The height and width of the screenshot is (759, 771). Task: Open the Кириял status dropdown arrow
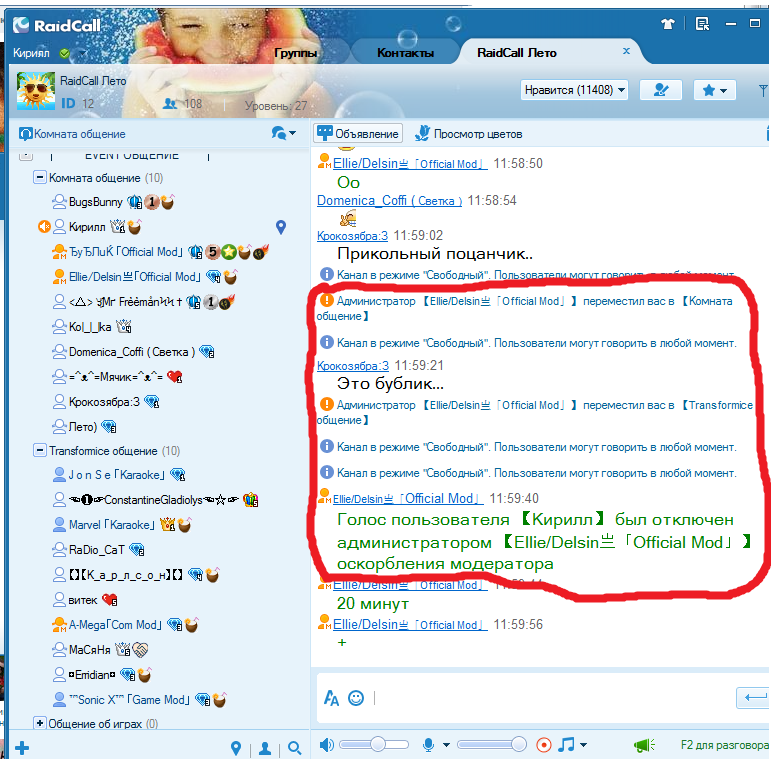(82, 53)
